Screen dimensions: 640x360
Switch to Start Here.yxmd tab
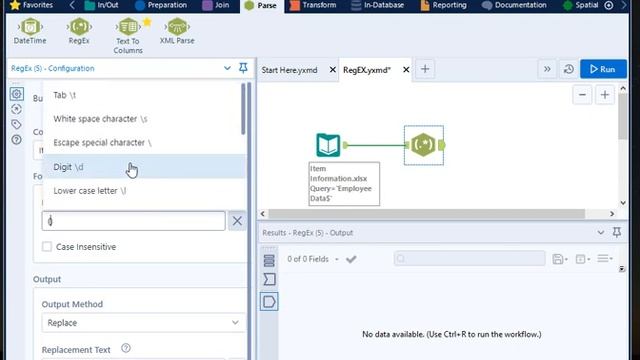289,70
